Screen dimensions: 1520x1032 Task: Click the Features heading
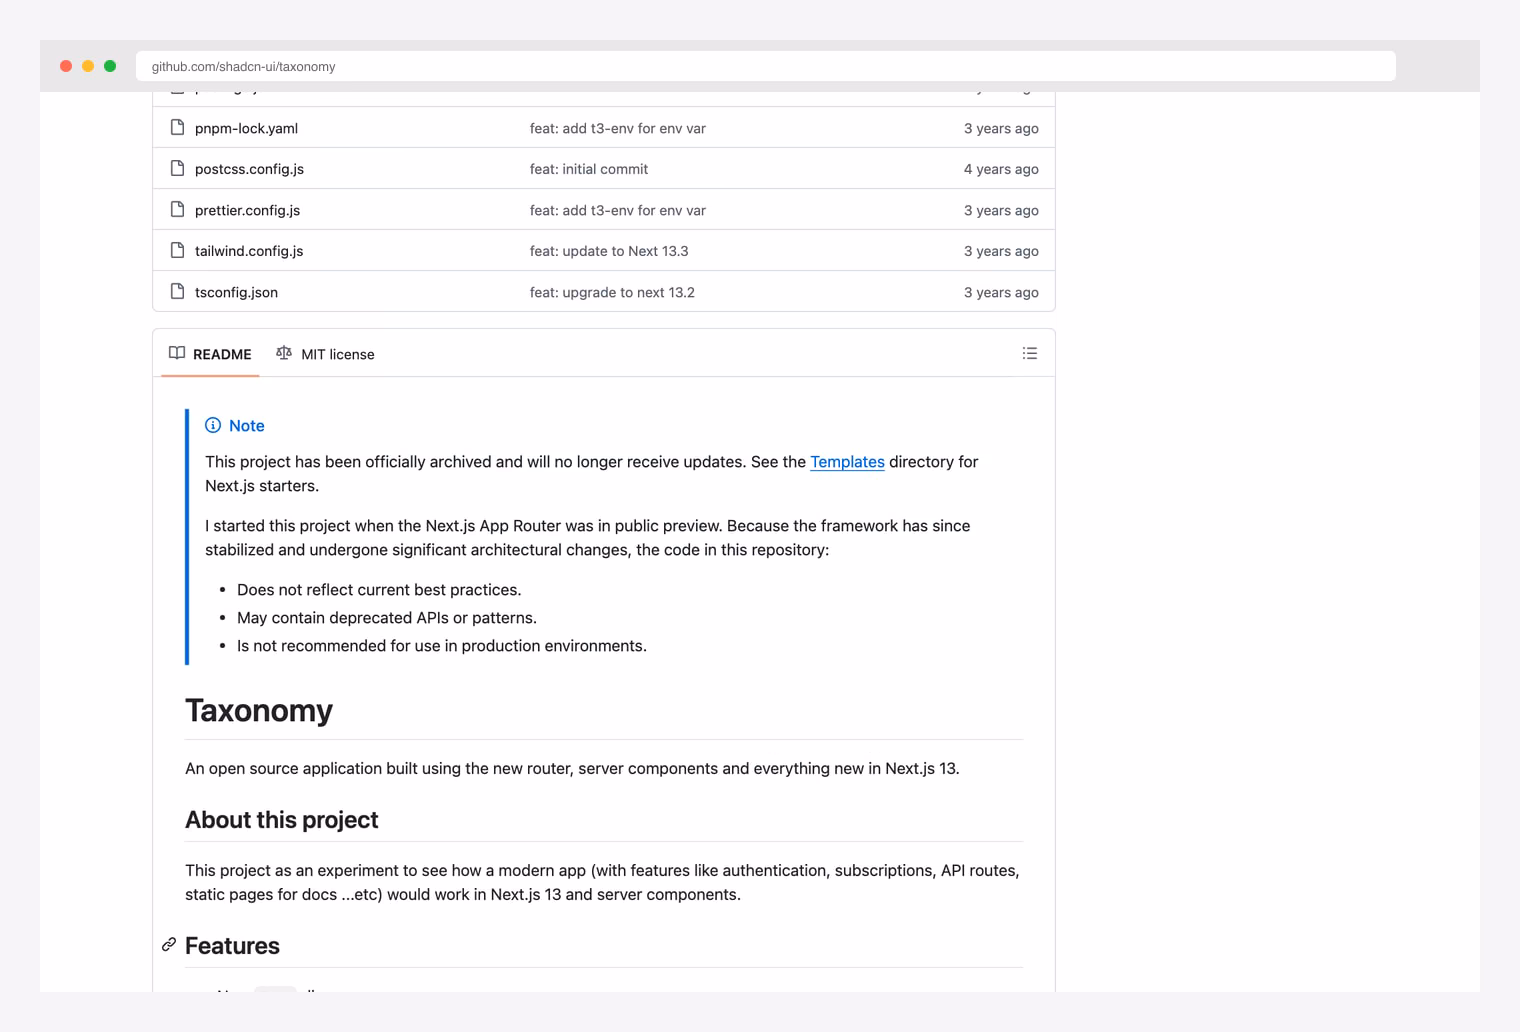pyautogui.click(x=232, y=946)
